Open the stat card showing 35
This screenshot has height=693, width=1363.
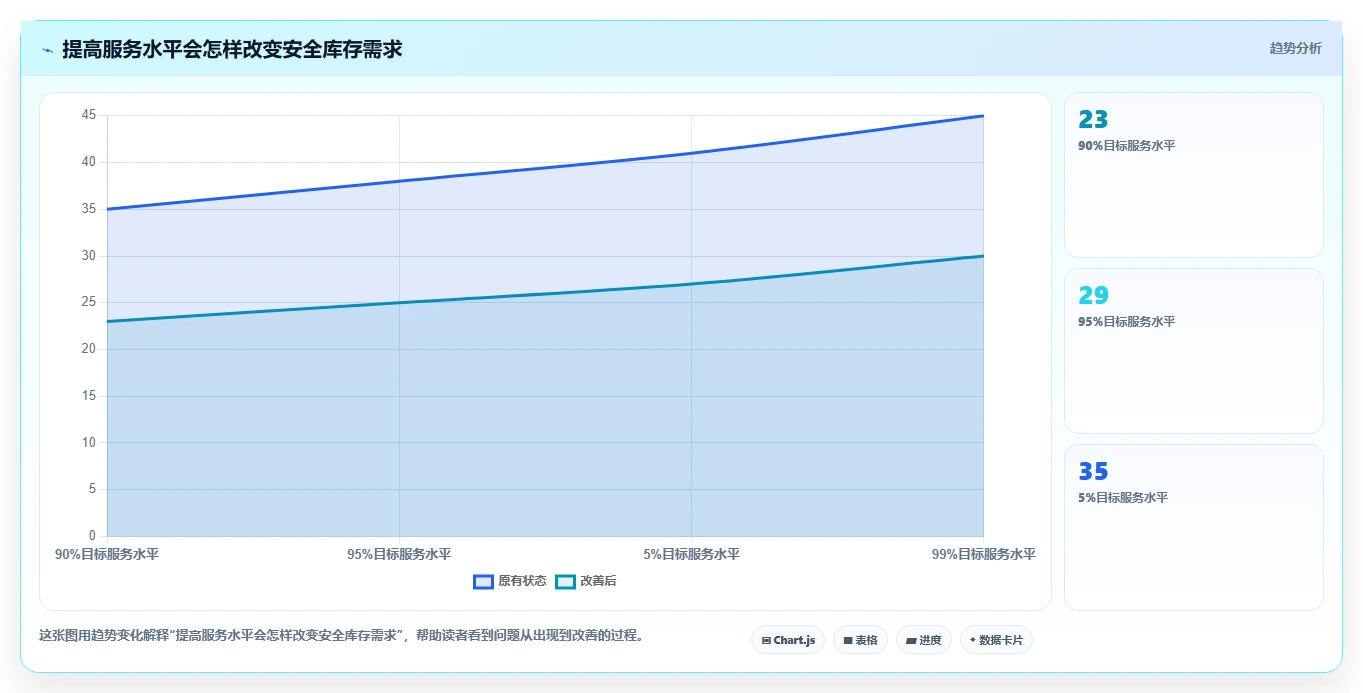pos(1193,527)
